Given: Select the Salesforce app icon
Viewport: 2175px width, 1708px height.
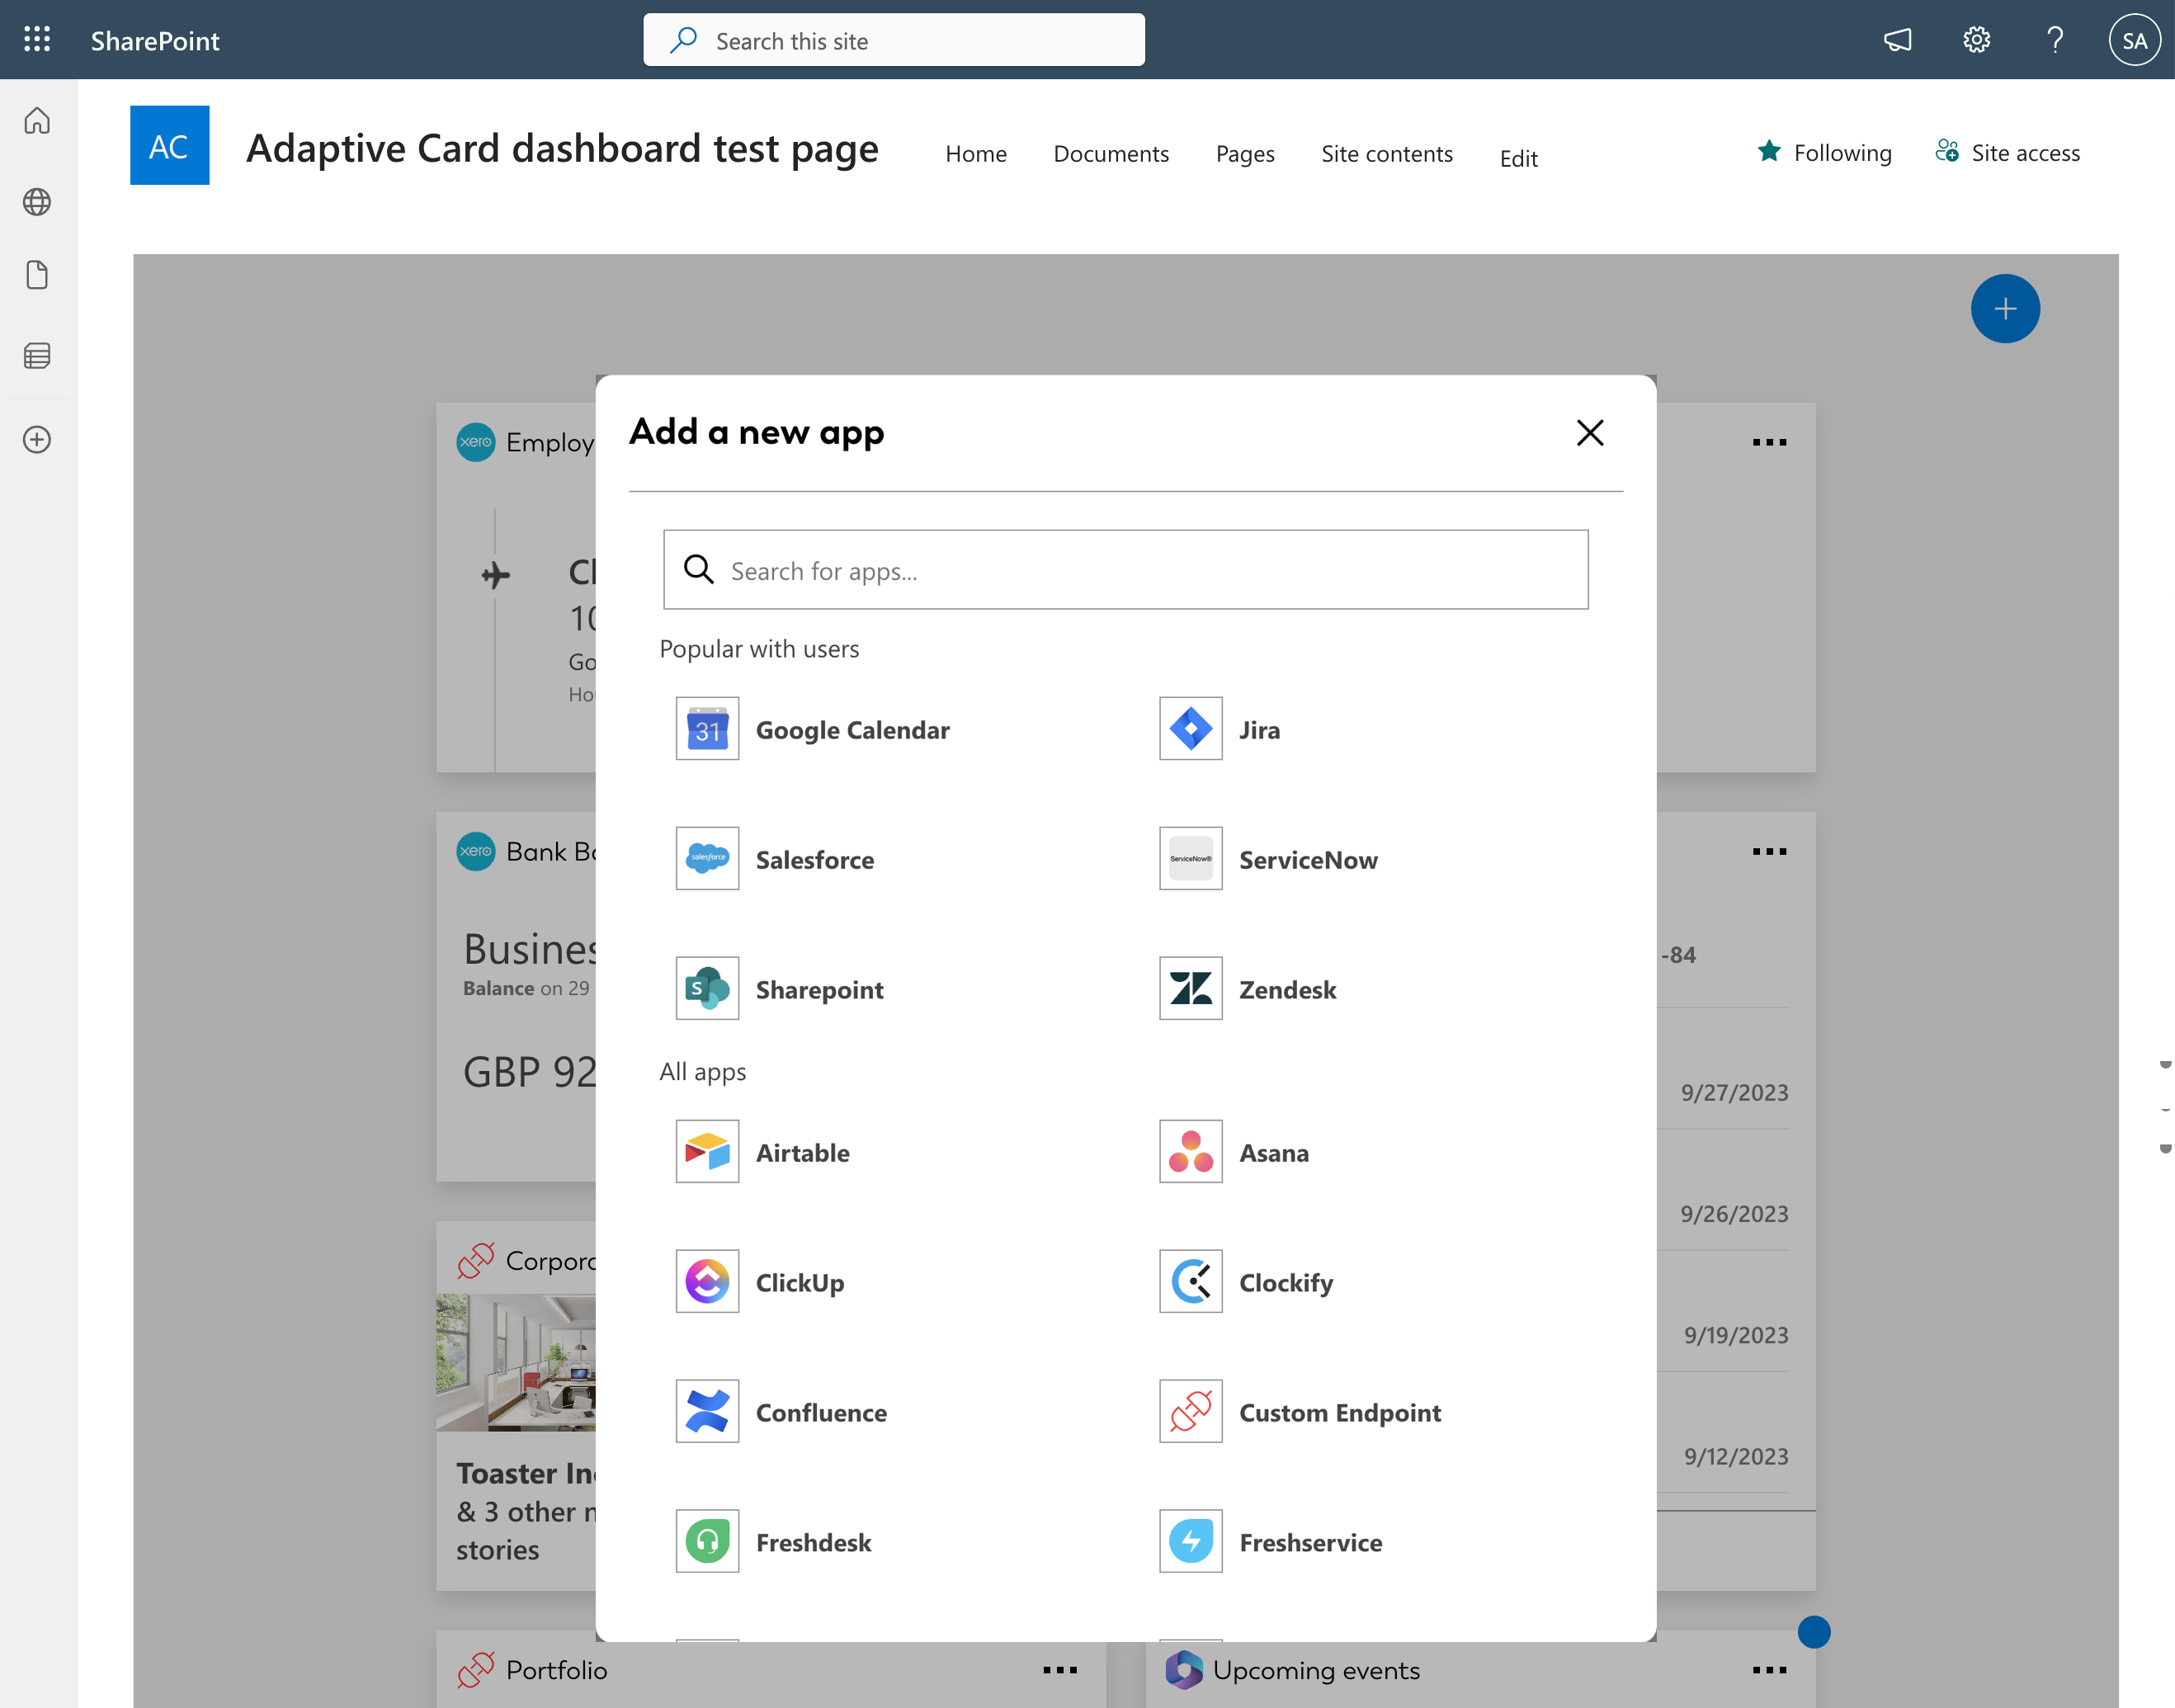Looking at the screenshot, I should pyautogui.click(x=707, y=859).
